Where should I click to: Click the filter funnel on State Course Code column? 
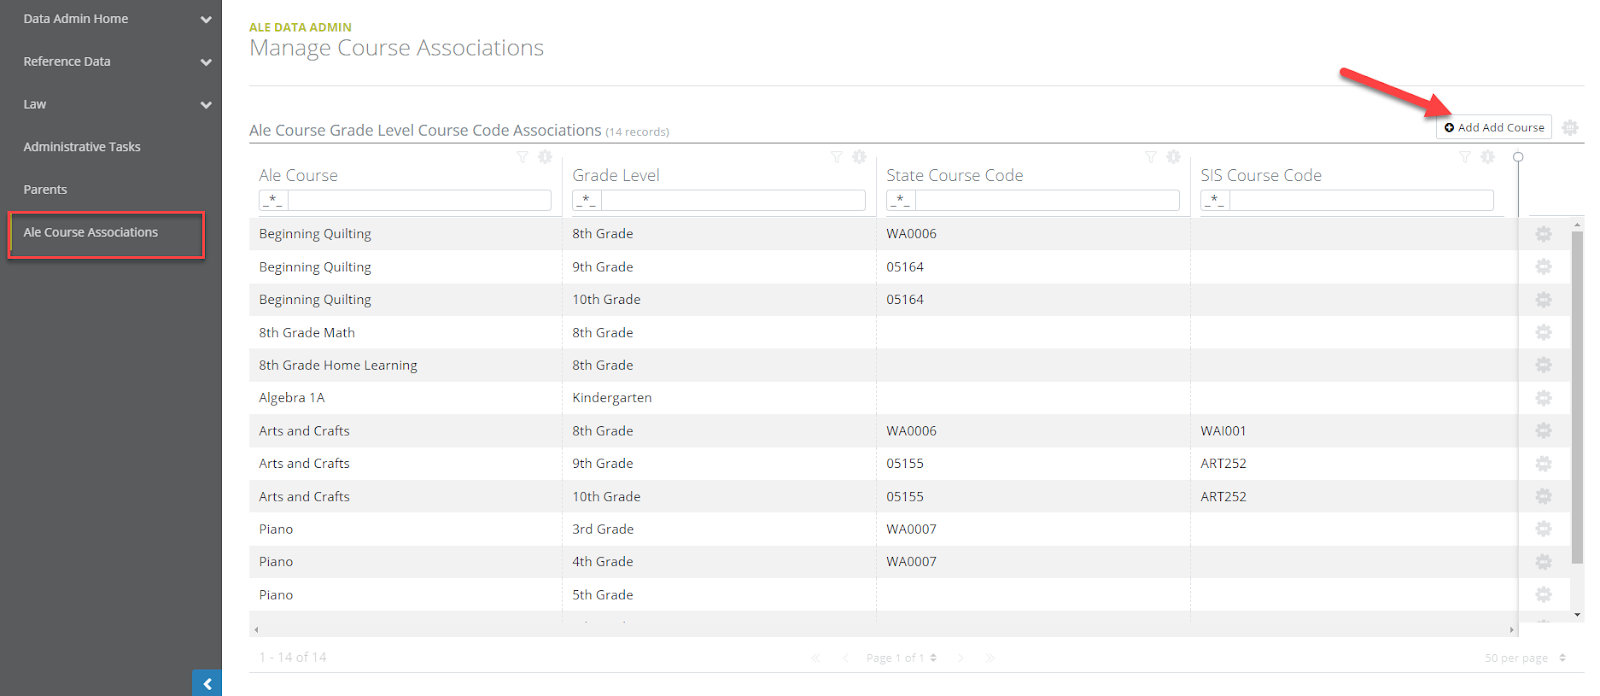point(1150,157)
